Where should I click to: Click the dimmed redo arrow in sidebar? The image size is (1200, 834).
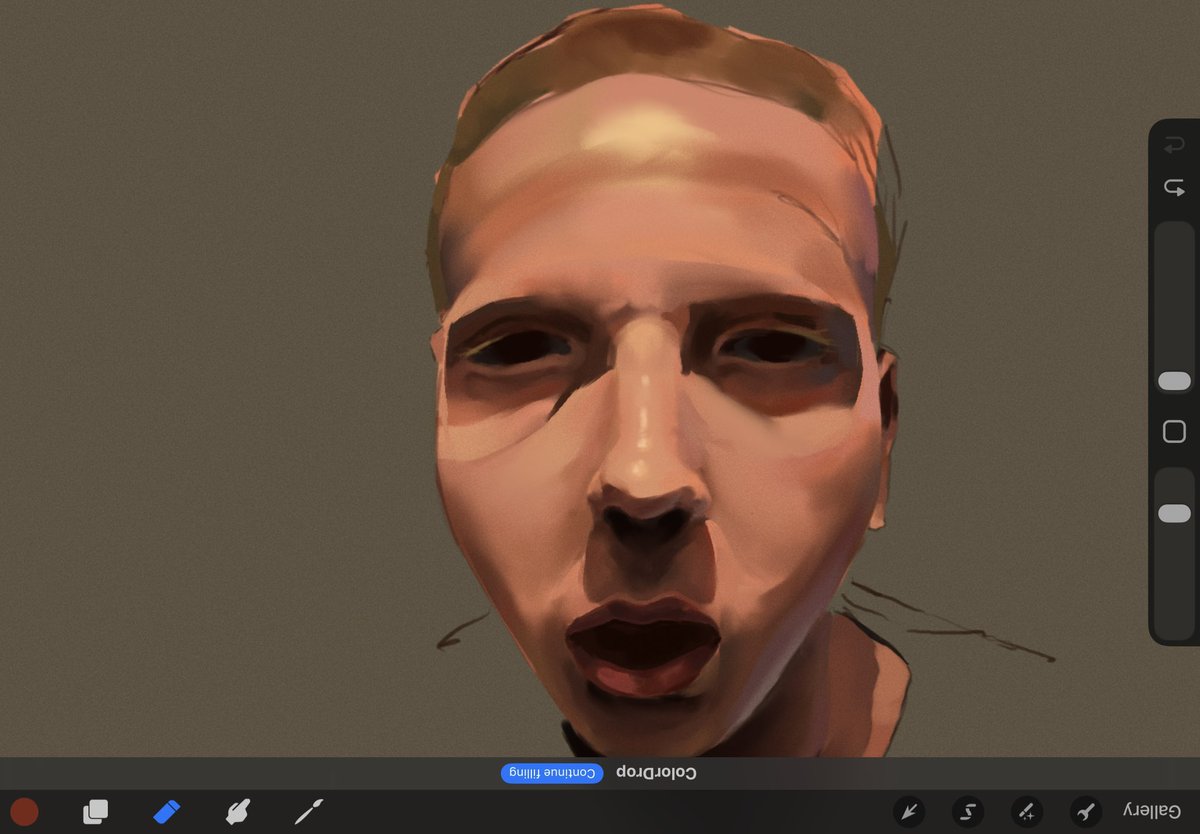[x=1174, y=147]
